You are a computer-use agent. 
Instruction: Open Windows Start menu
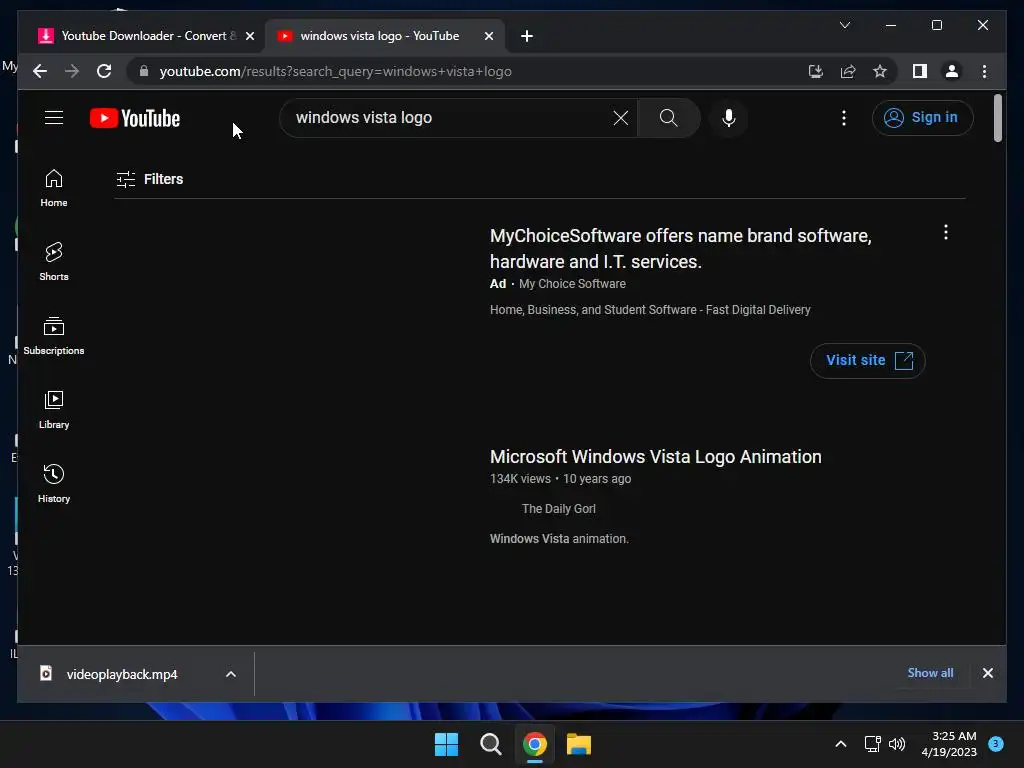coord(447,744)
